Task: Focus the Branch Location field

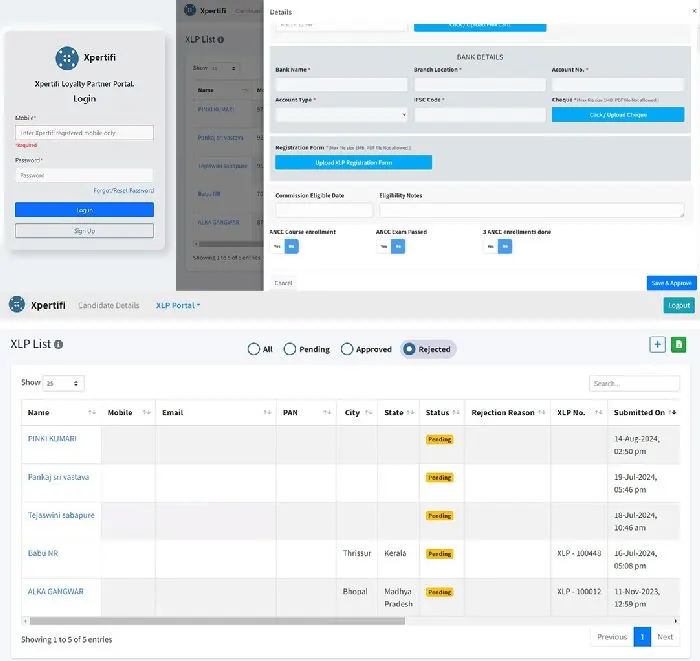Action: pyautogui.click(x=480, y=84)
